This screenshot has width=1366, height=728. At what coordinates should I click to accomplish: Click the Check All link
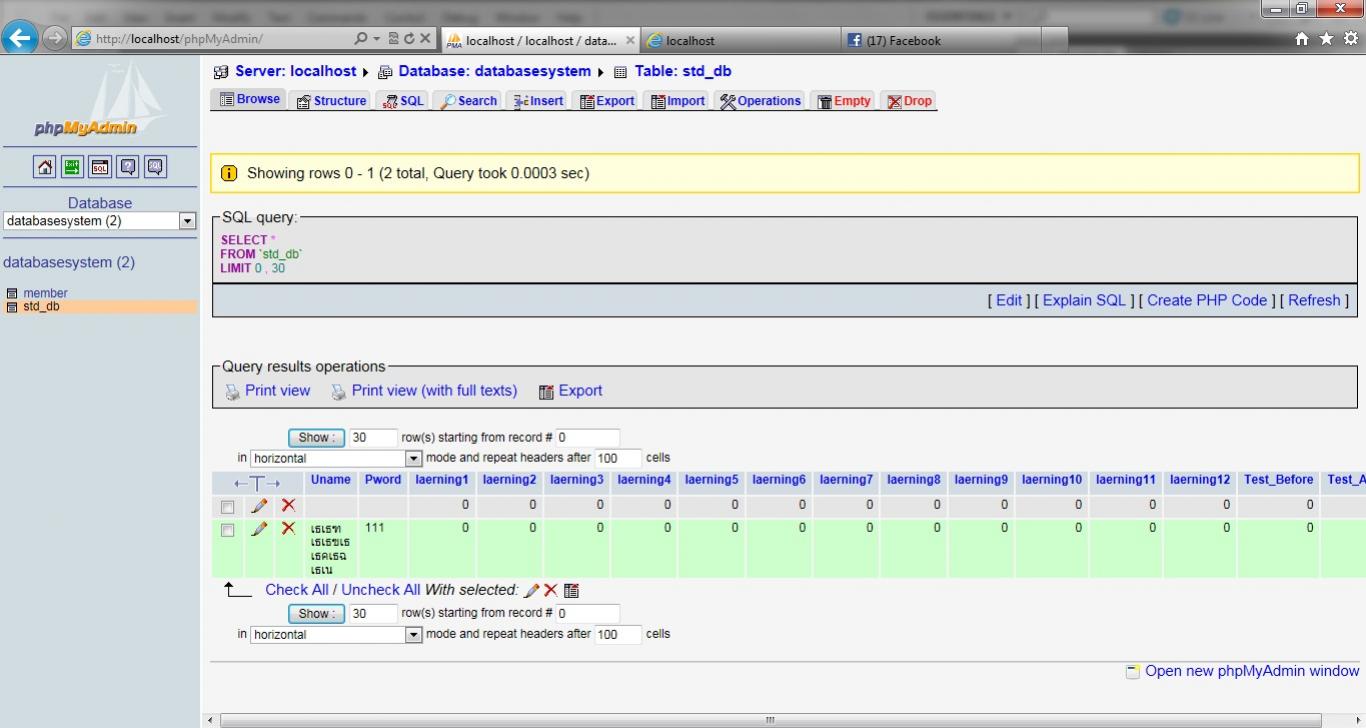tap(296, 590)
